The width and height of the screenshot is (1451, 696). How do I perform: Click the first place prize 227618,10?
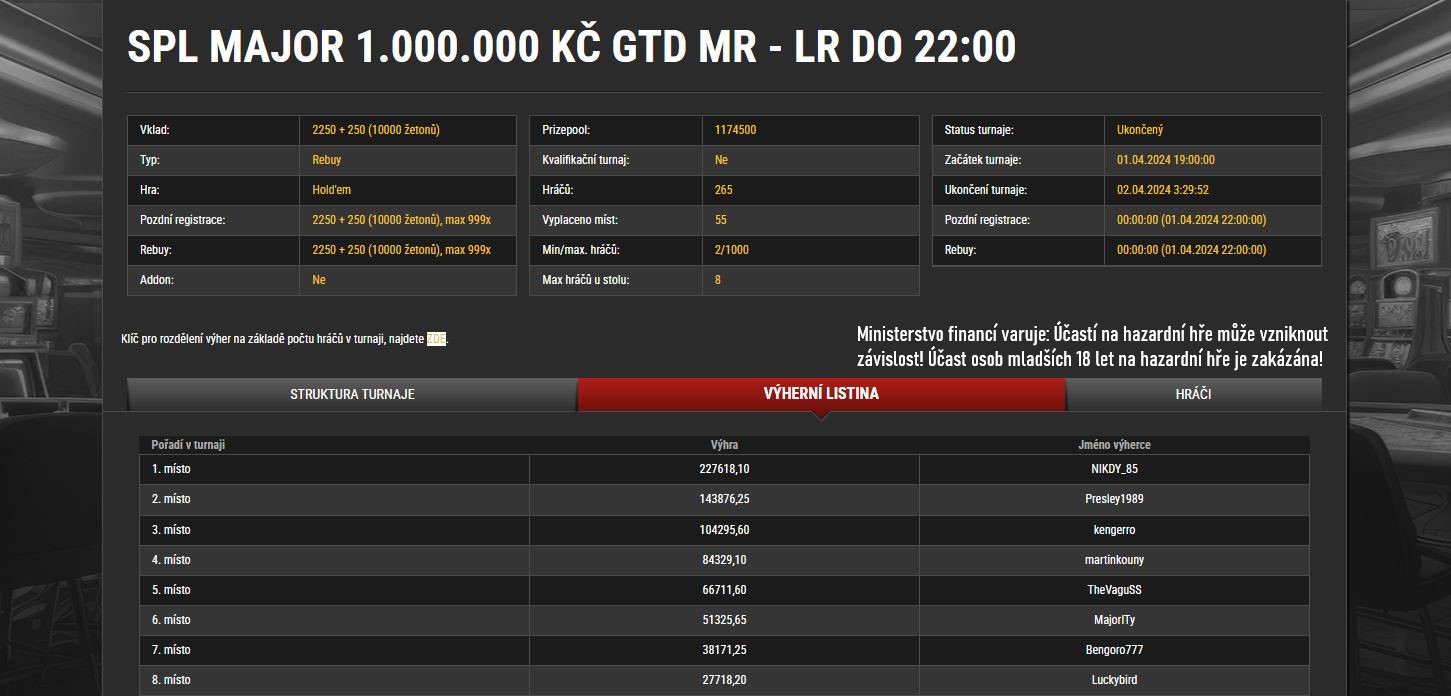tap(724, 469)
